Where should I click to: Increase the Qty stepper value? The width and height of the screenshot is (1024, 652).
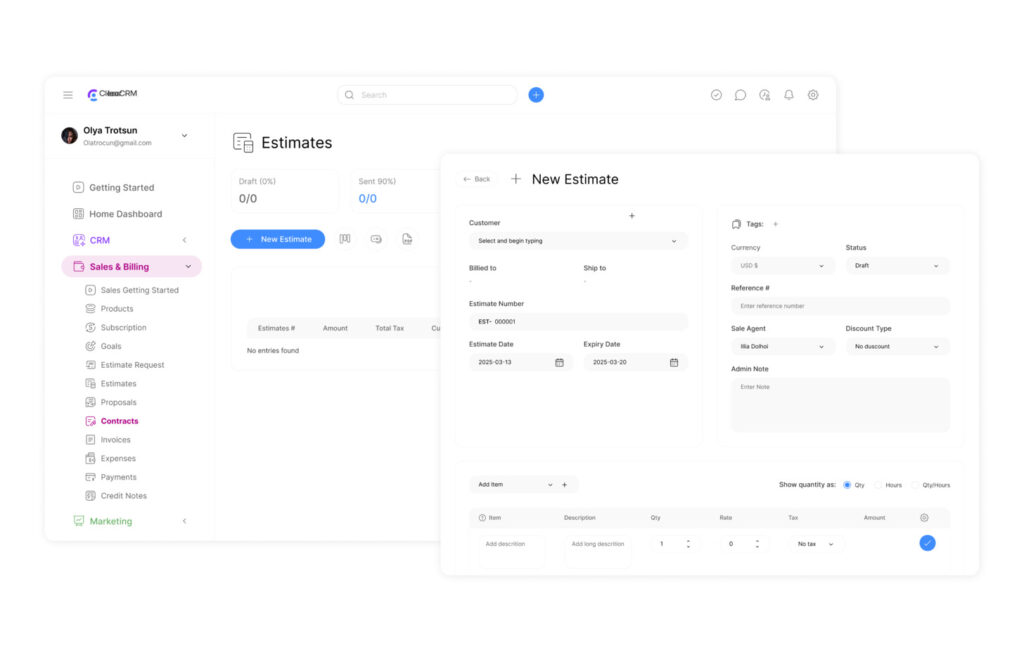pos(688,540)
